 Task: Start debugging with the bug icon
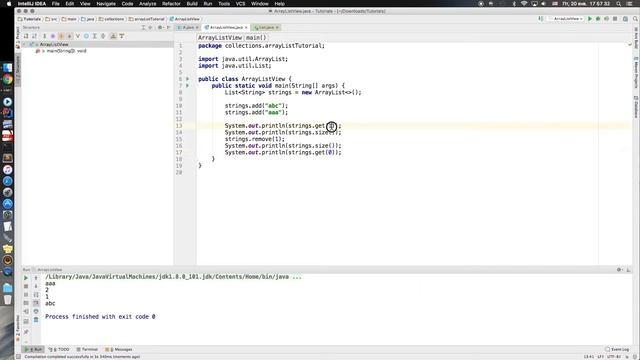[598, 19]
